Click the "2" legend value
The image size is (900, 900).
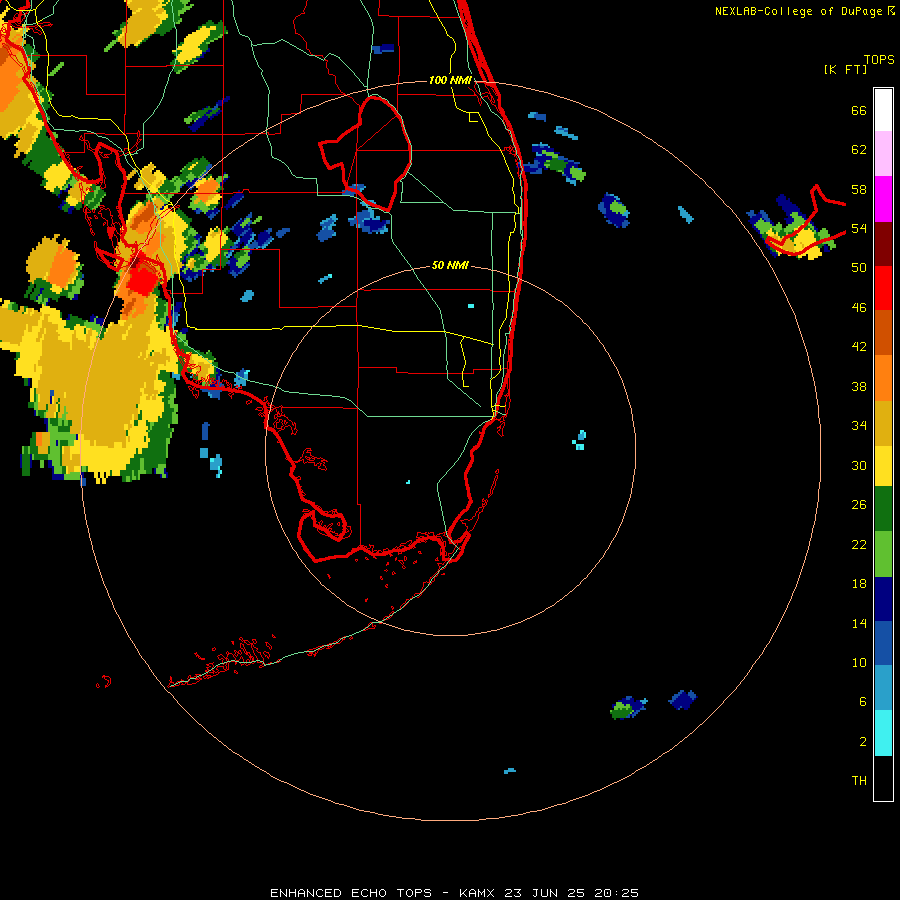coord(863,742)
